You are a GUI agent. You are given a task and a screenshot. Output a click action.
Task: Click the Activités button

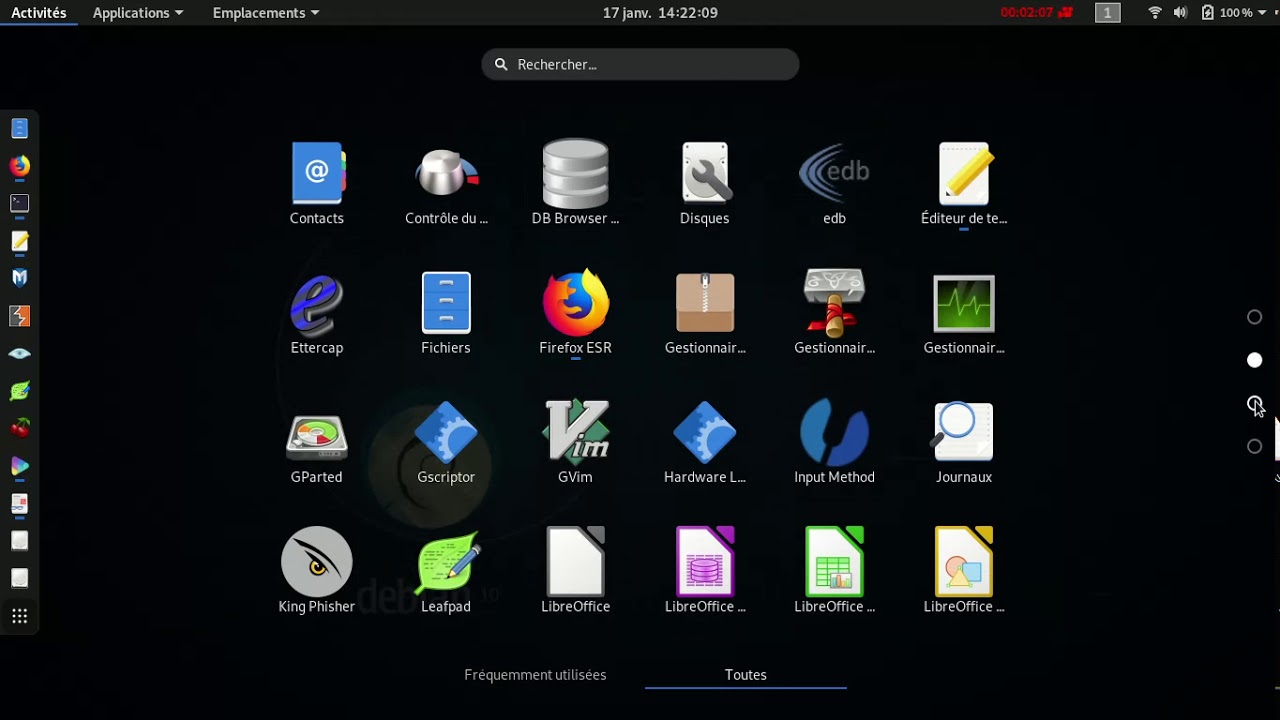click(x=39, y=13)
